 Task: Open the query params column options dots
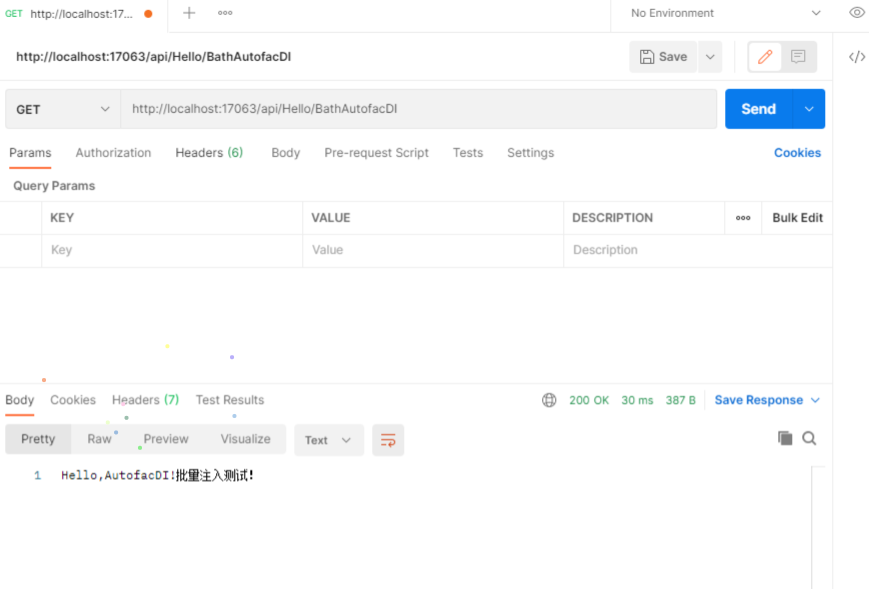tap(743, 218)
